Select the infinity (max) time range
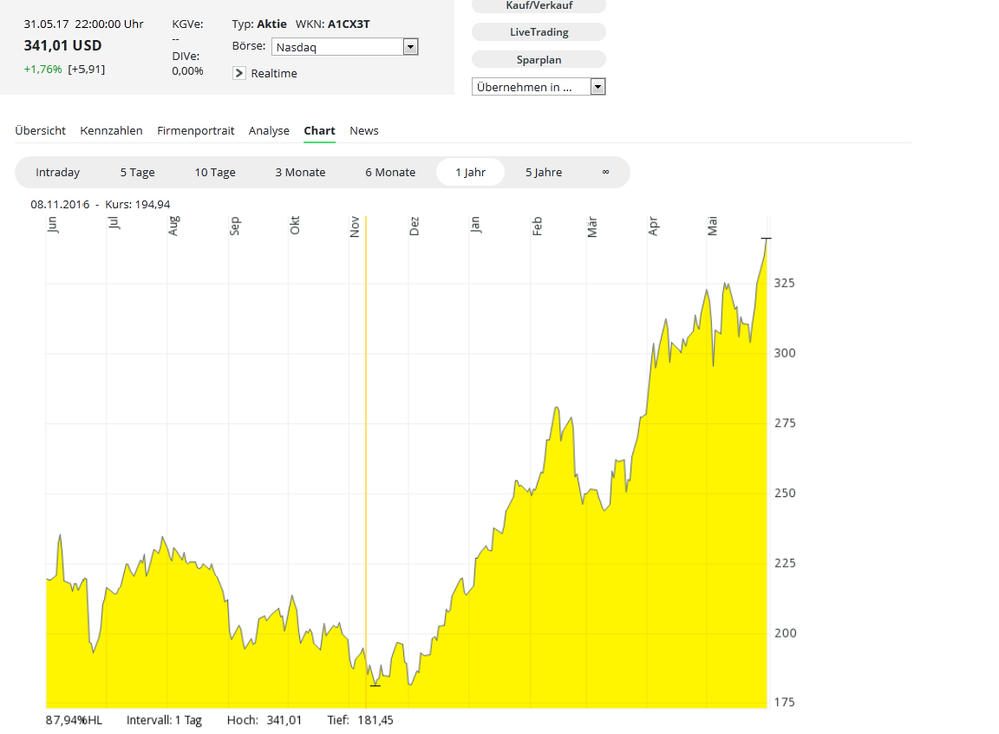The height and width of the screenshot is (734, 999). [605, 172]
